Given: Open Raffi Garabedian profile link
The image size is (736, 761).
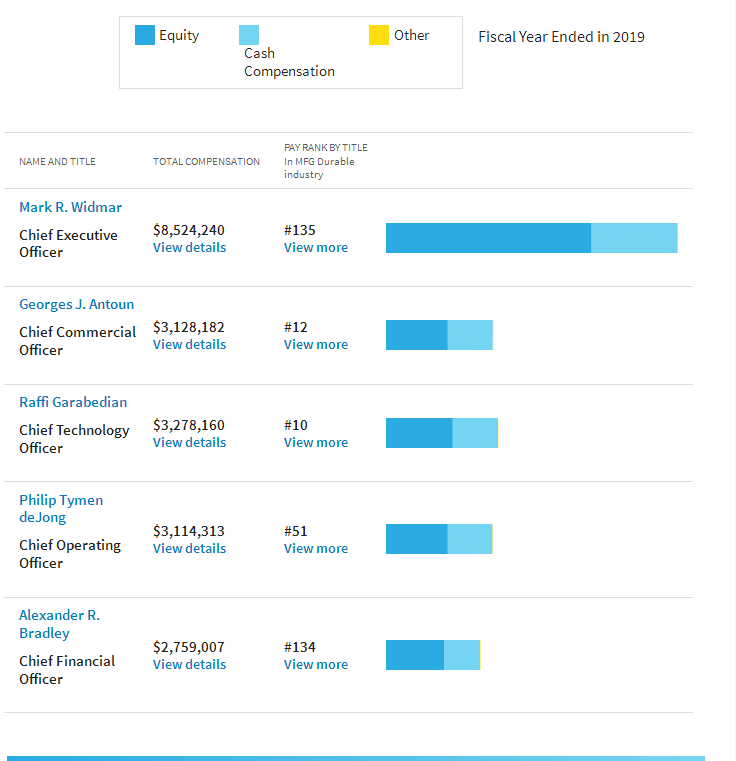Looking at the screenshot, I should point(73,402).
